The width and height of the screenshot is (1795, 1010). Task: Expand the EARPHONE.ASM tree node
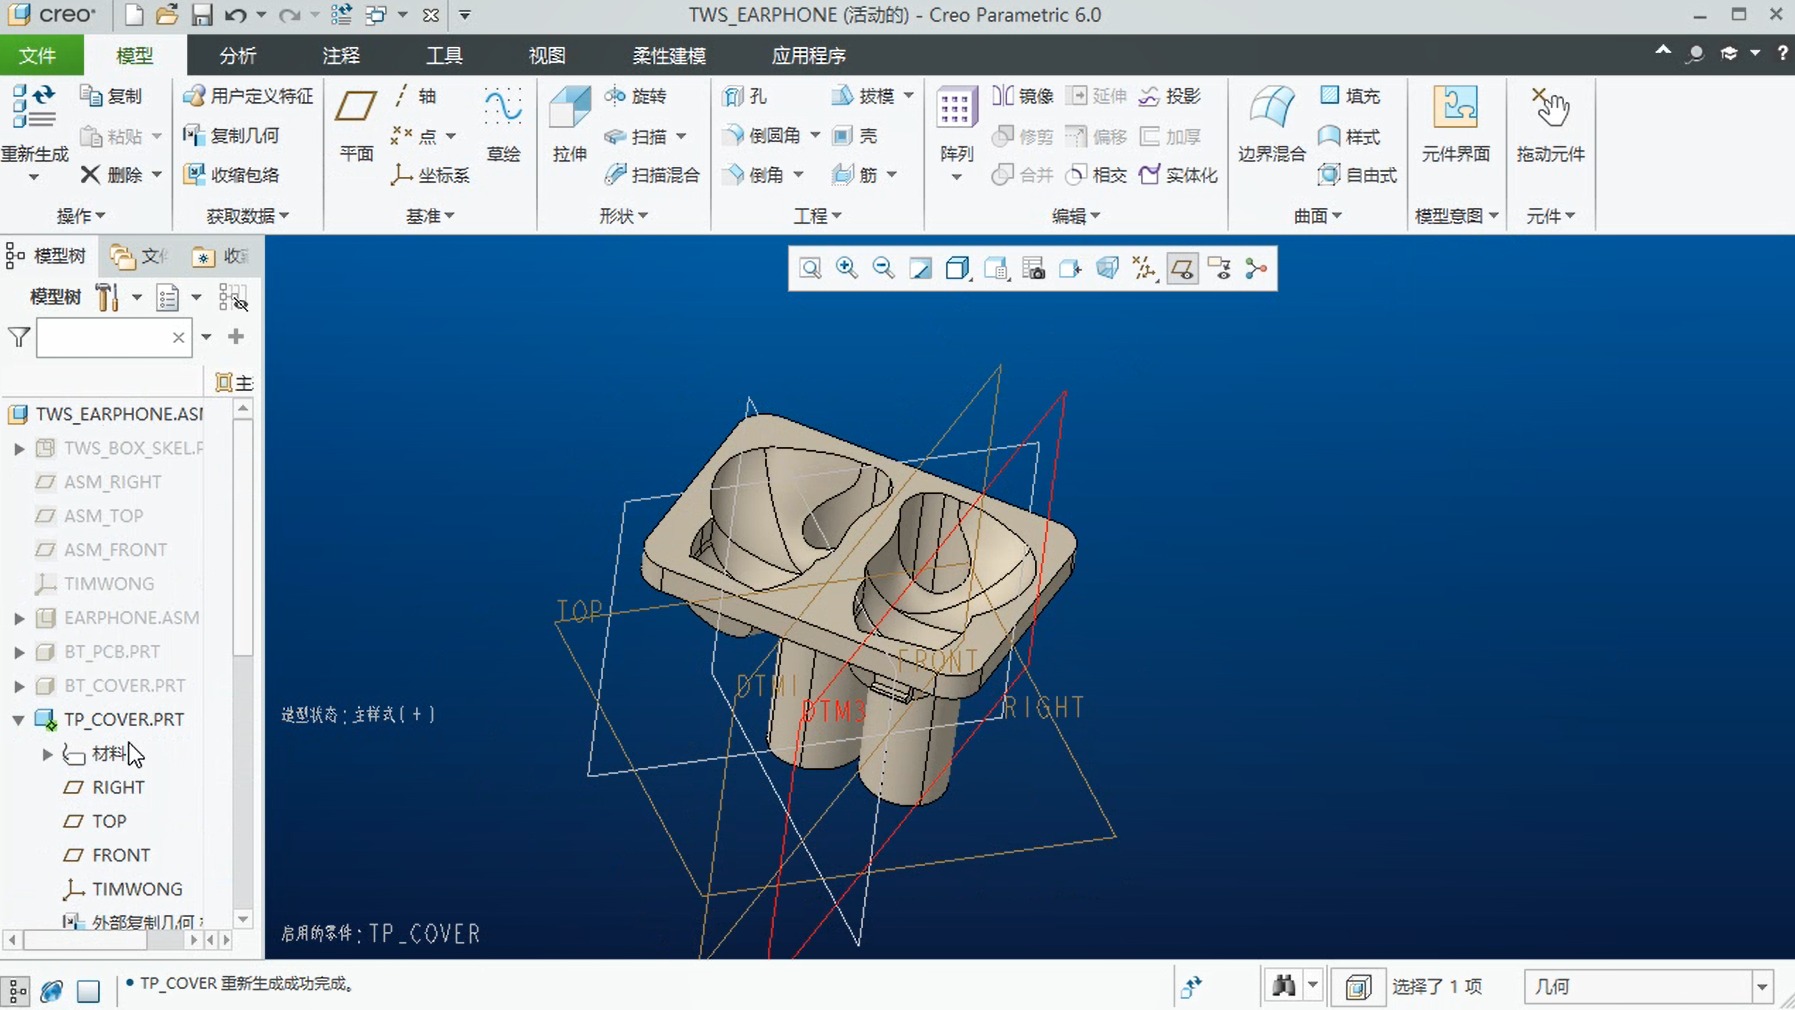click(19, 618)
